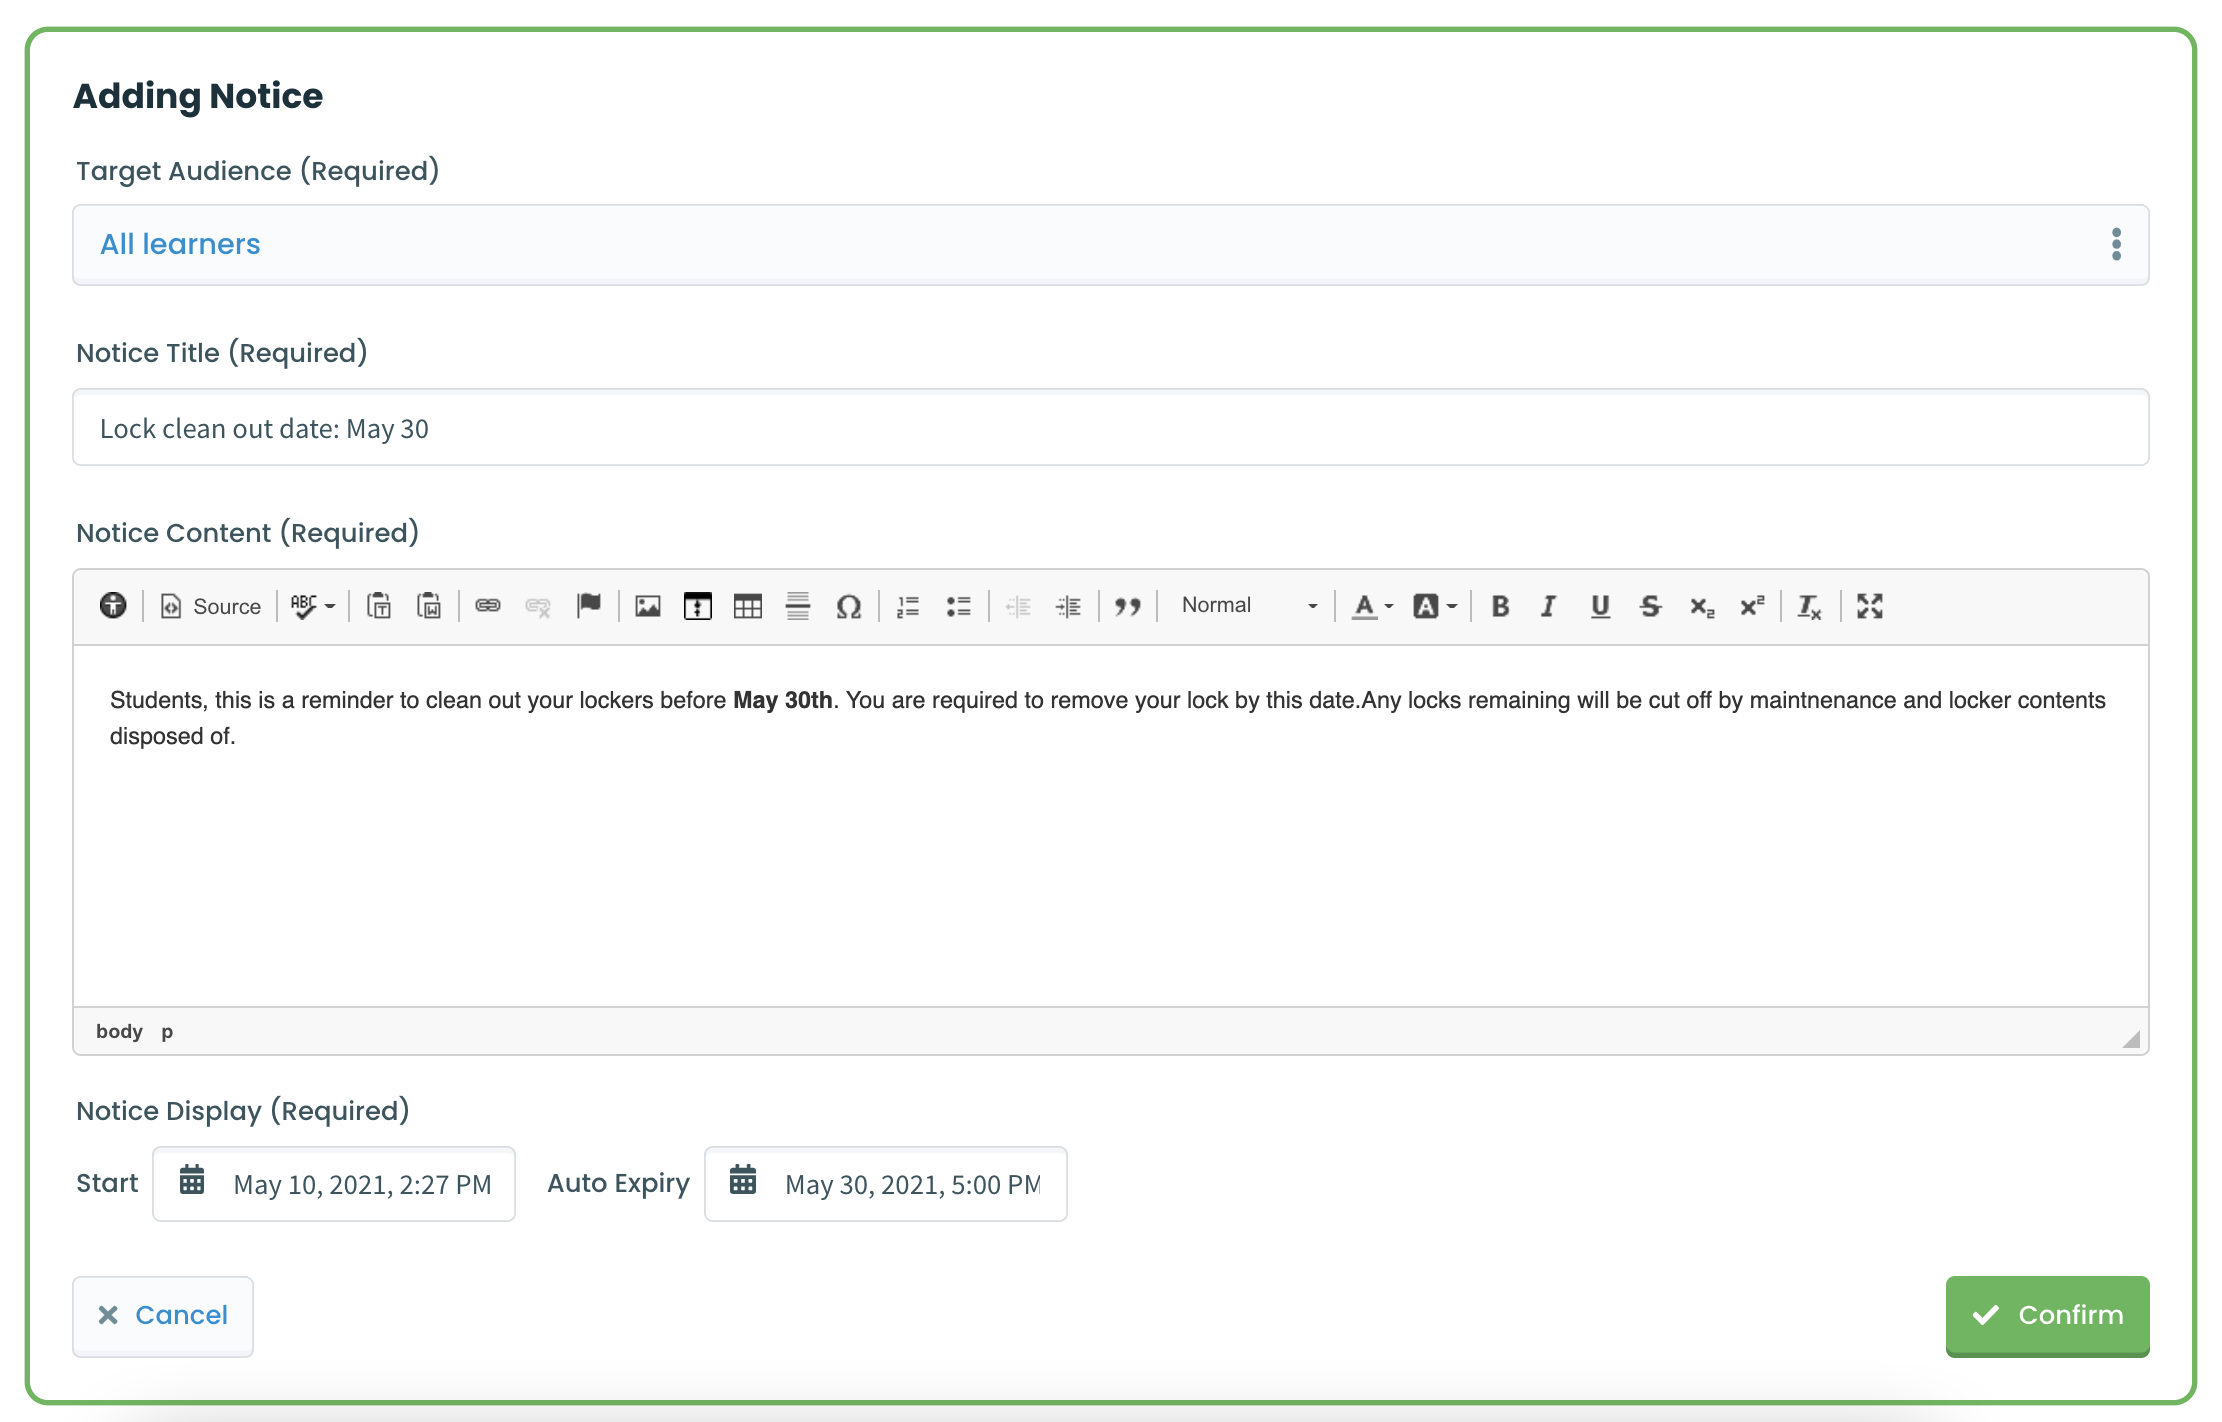The width and height of the screenshot is (2222, 1422).
Task: Open the All learners target audience selector
Action: (x=1110, y=245)
